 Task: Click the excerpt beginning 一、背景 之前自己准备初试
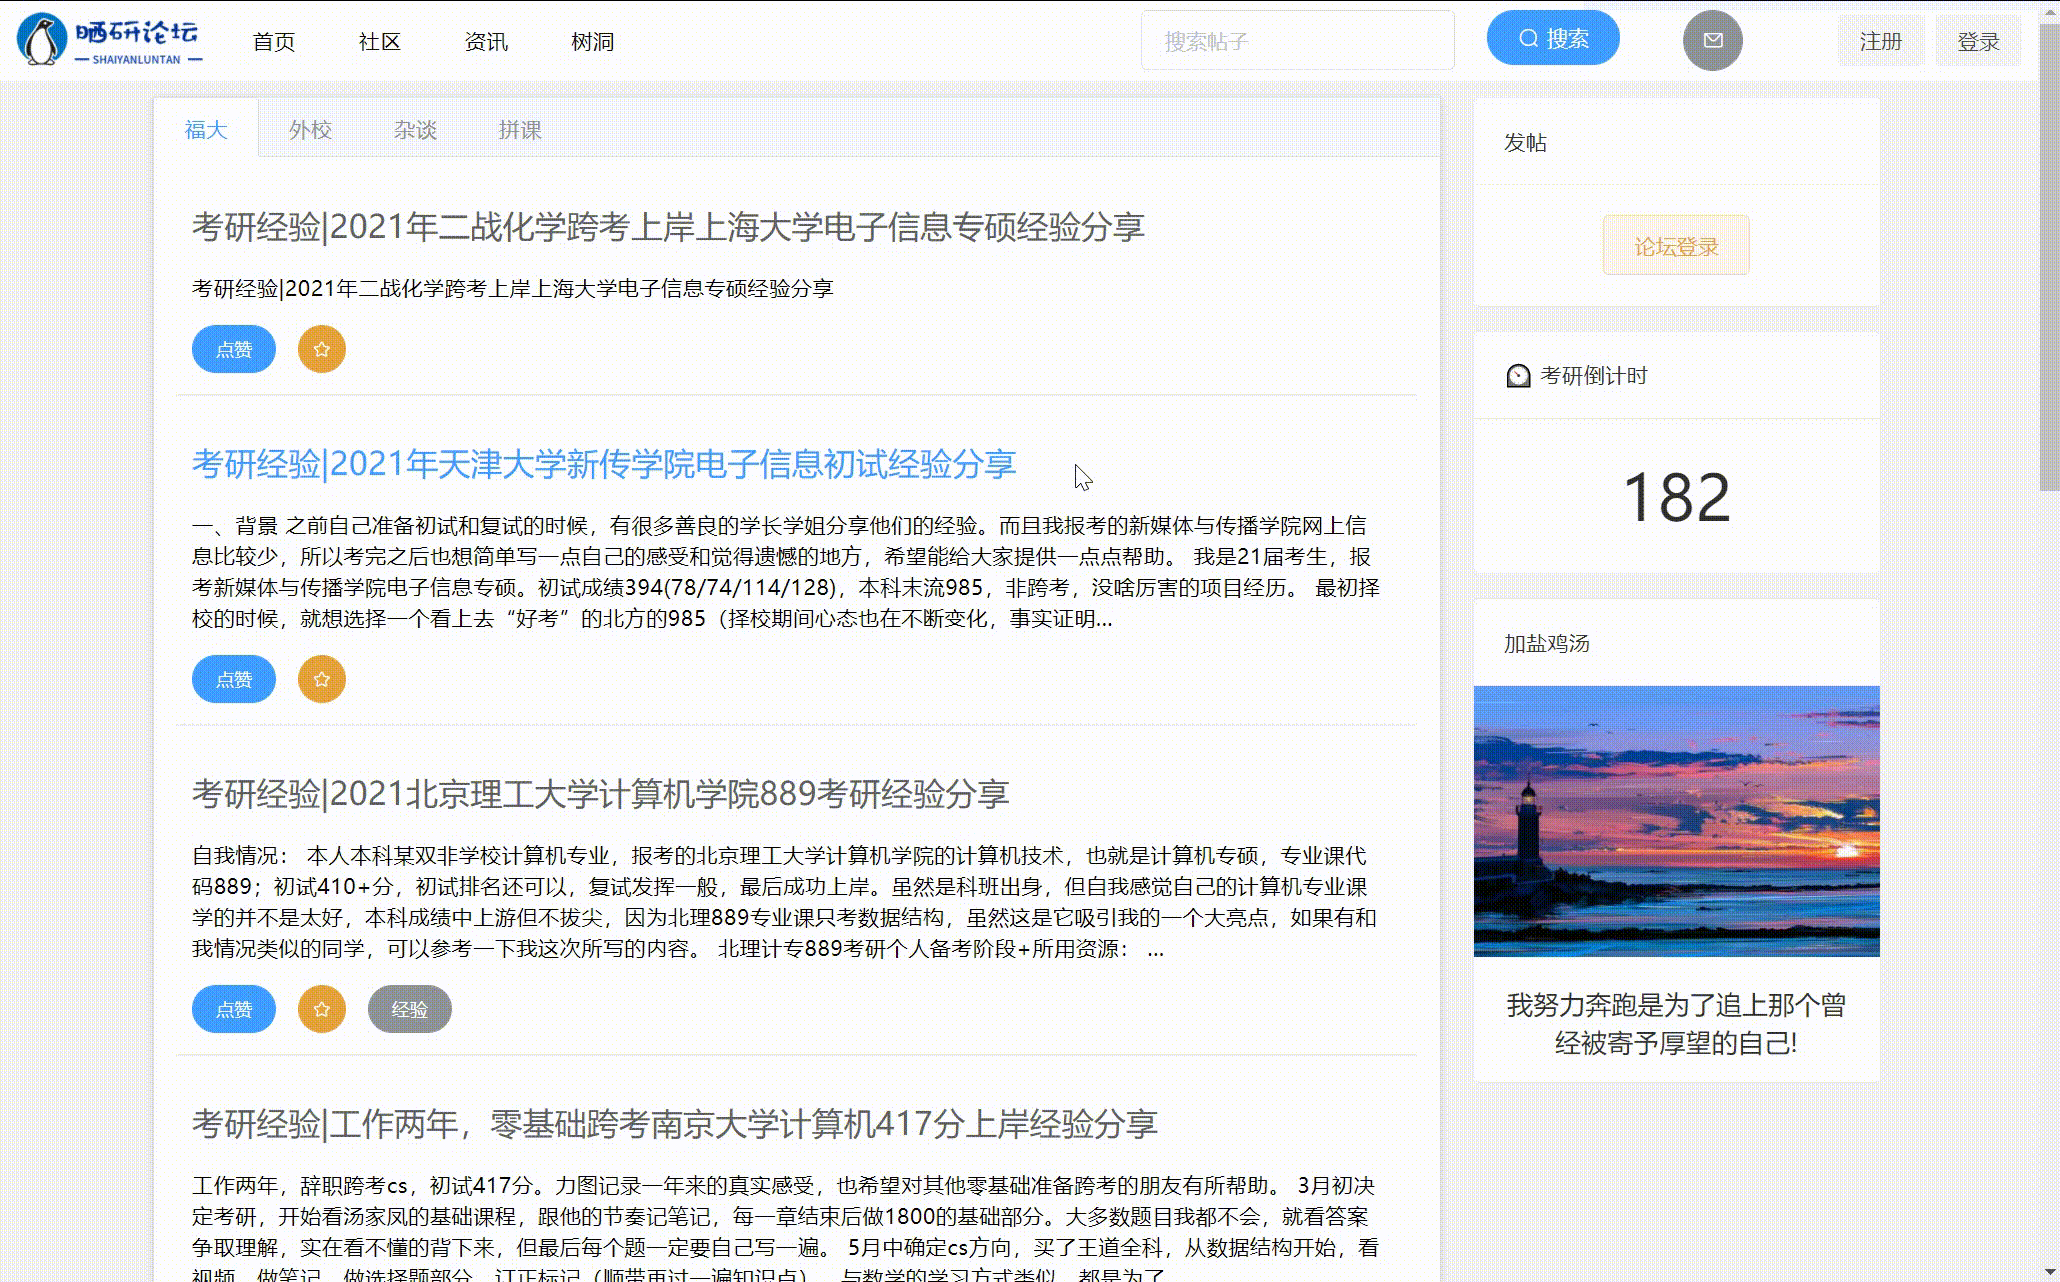tap(786, 572)
